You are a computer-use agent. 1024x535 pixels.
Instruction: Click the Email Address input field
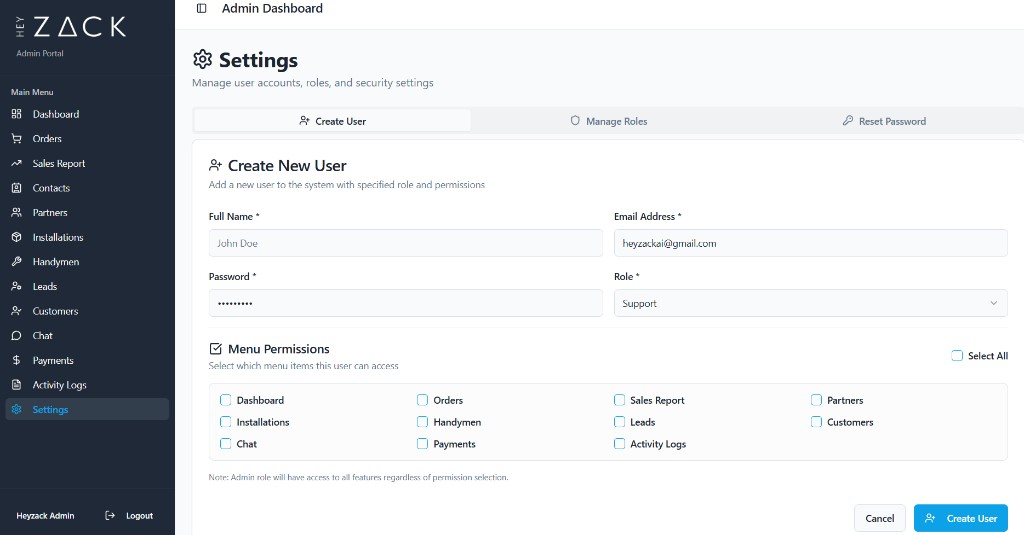[x=810, y=243]
